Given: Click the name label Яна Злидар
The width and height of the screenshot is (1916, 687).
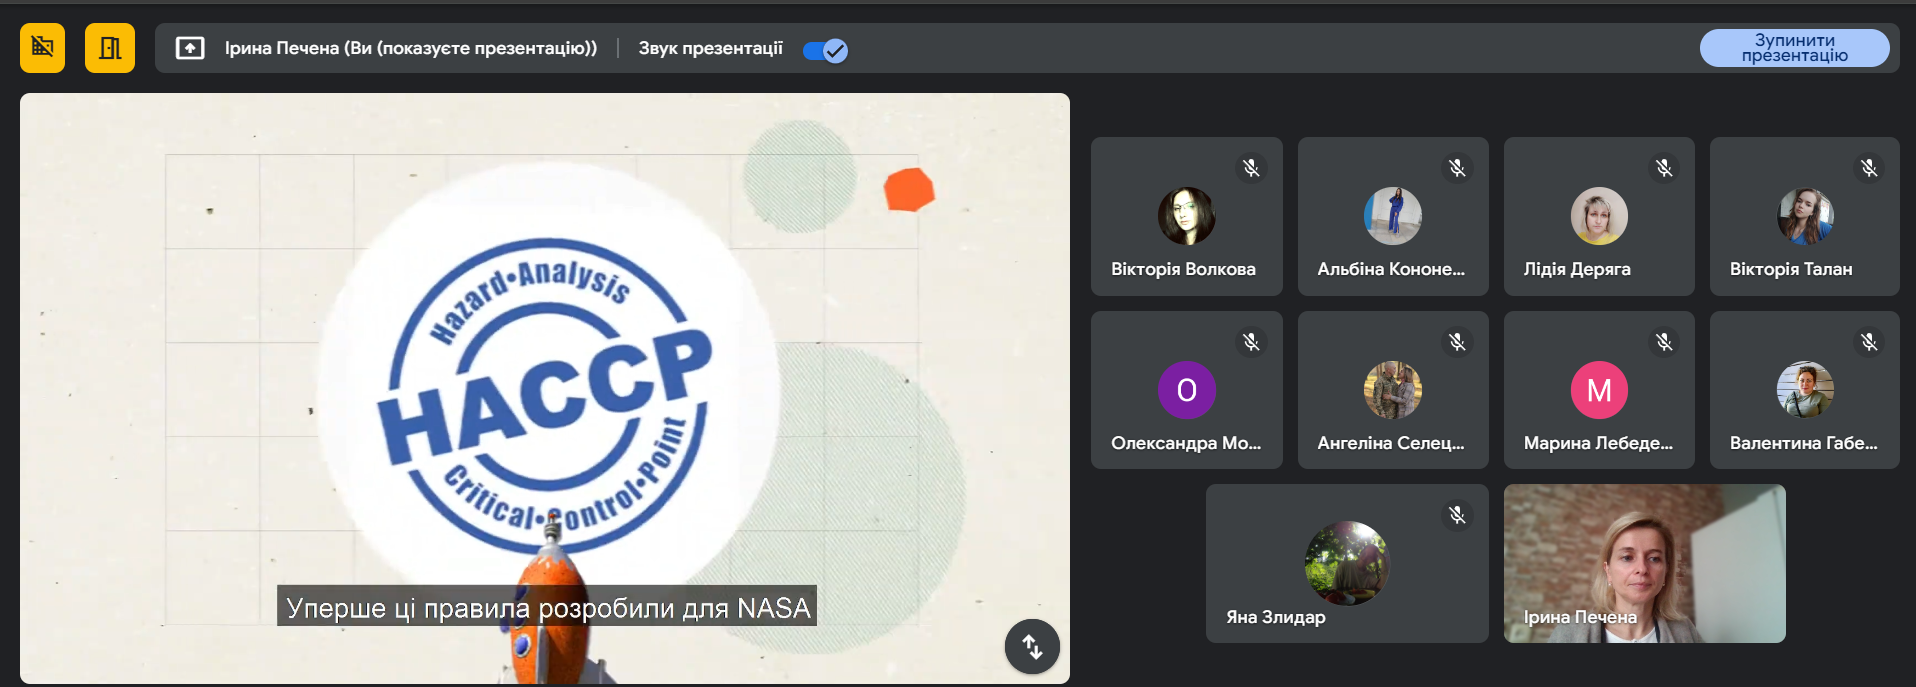Looking at the screenshot, I should 1276,617.
